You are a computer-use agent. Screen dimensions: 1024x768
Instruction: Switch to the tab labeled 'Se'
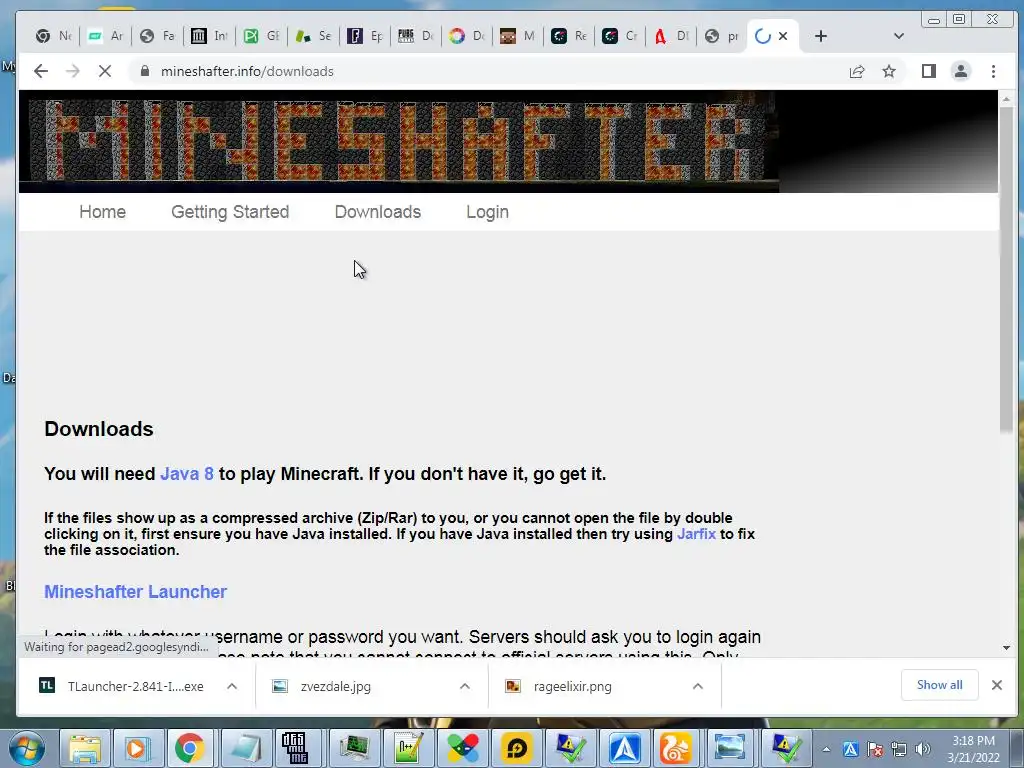[x=312, y=36]
